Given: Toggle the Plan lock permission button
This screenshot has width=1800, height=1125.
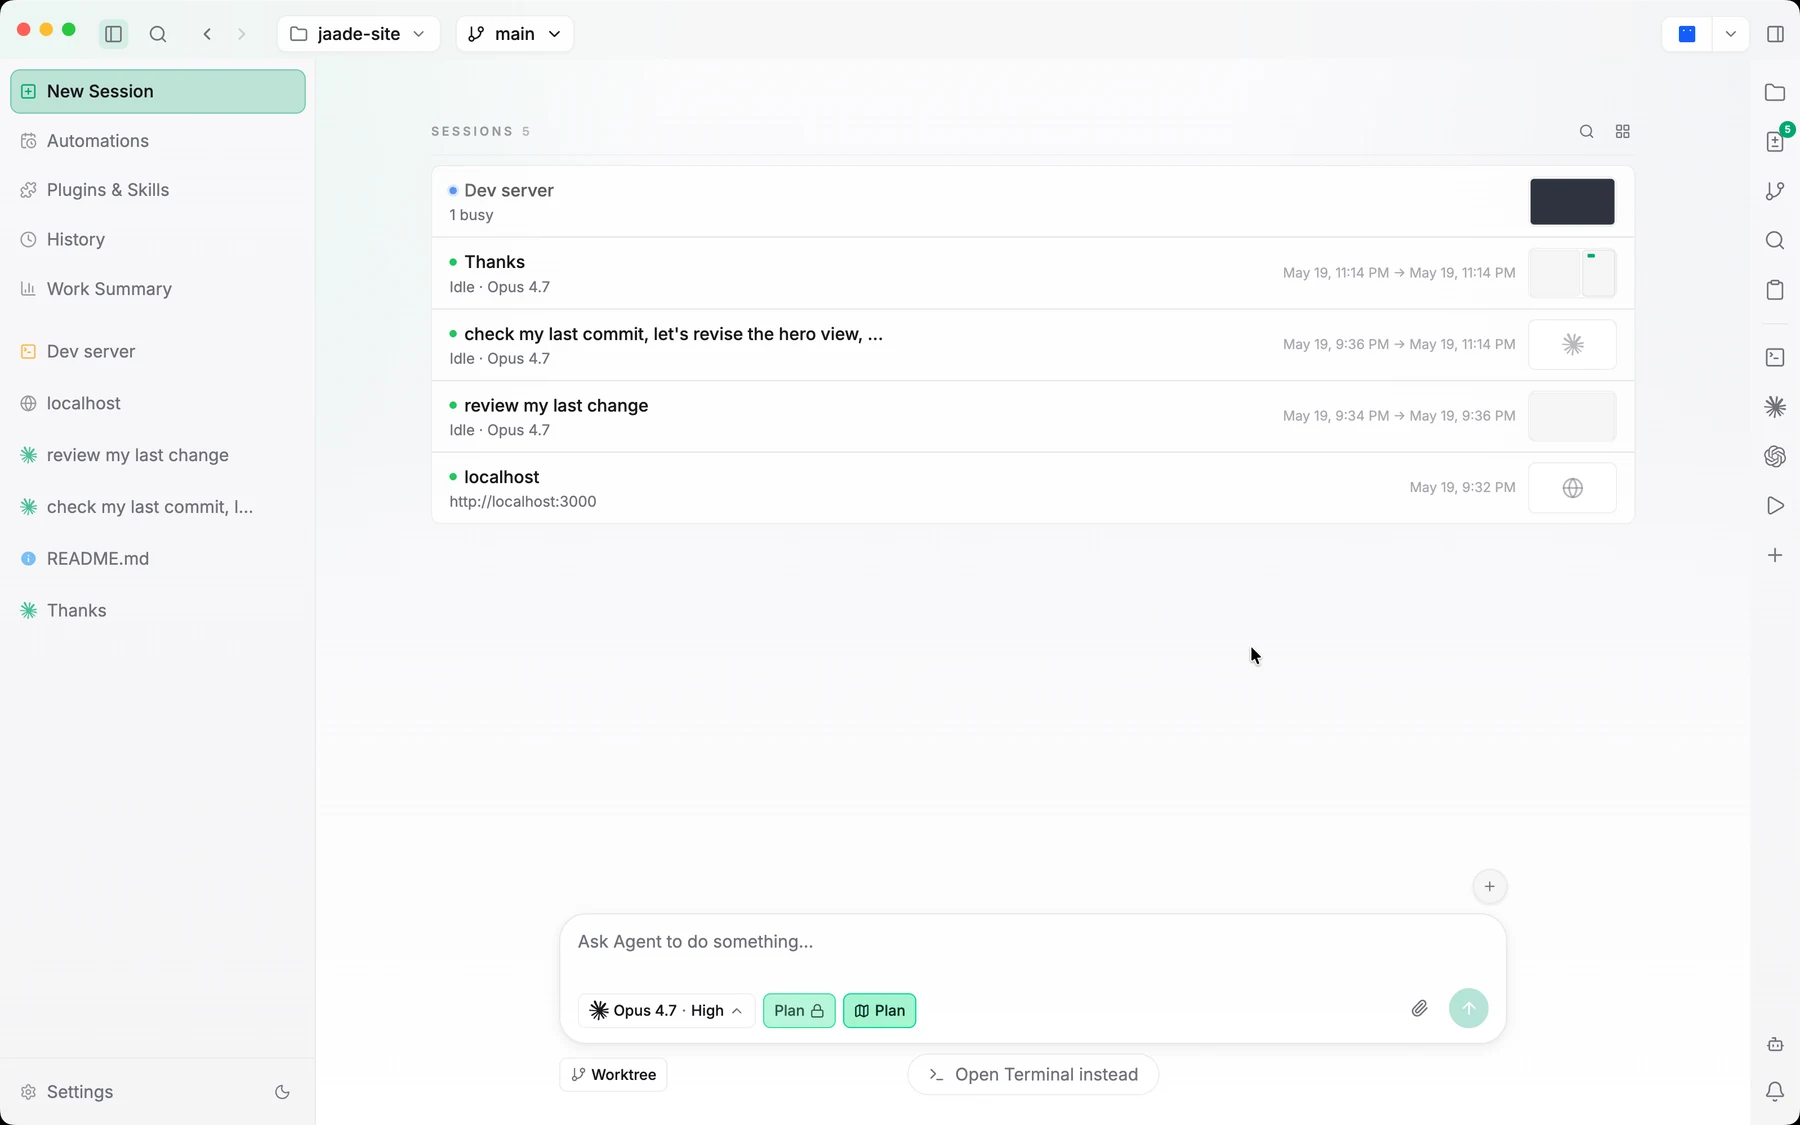Looking at the screenshot, I should [x=799, y=1010].
